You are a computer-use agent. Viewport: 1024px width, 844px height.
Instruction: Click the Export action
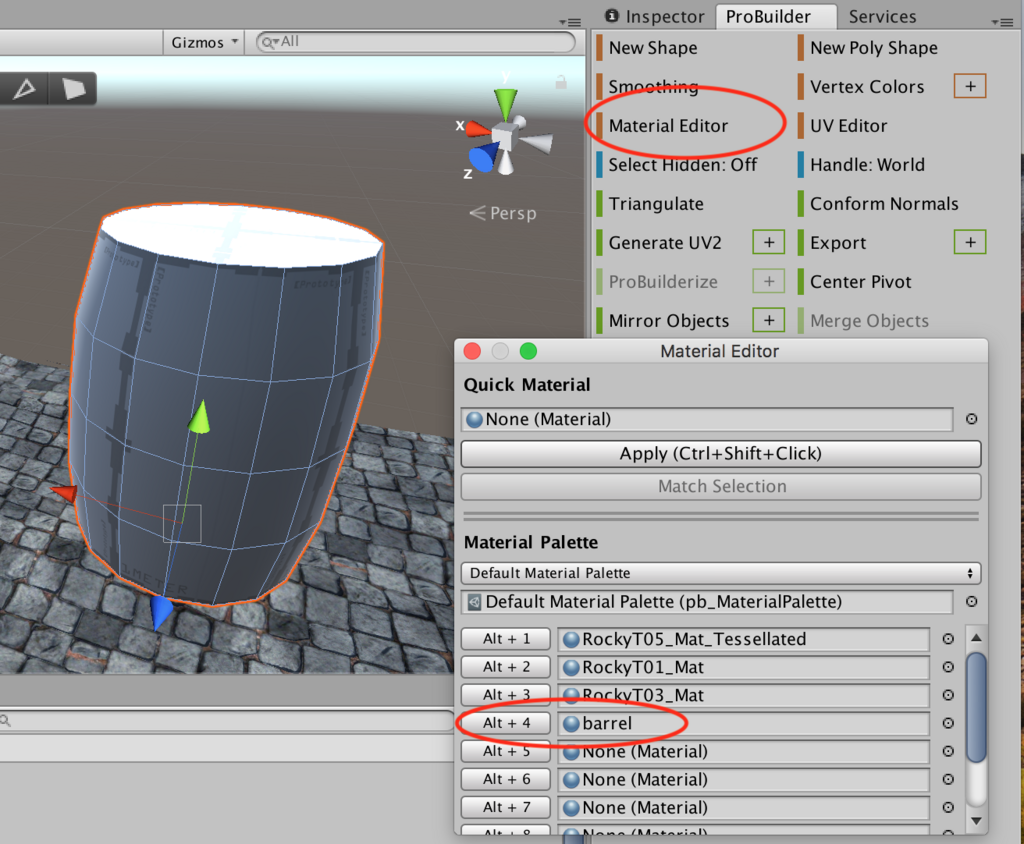pos(838,243)
